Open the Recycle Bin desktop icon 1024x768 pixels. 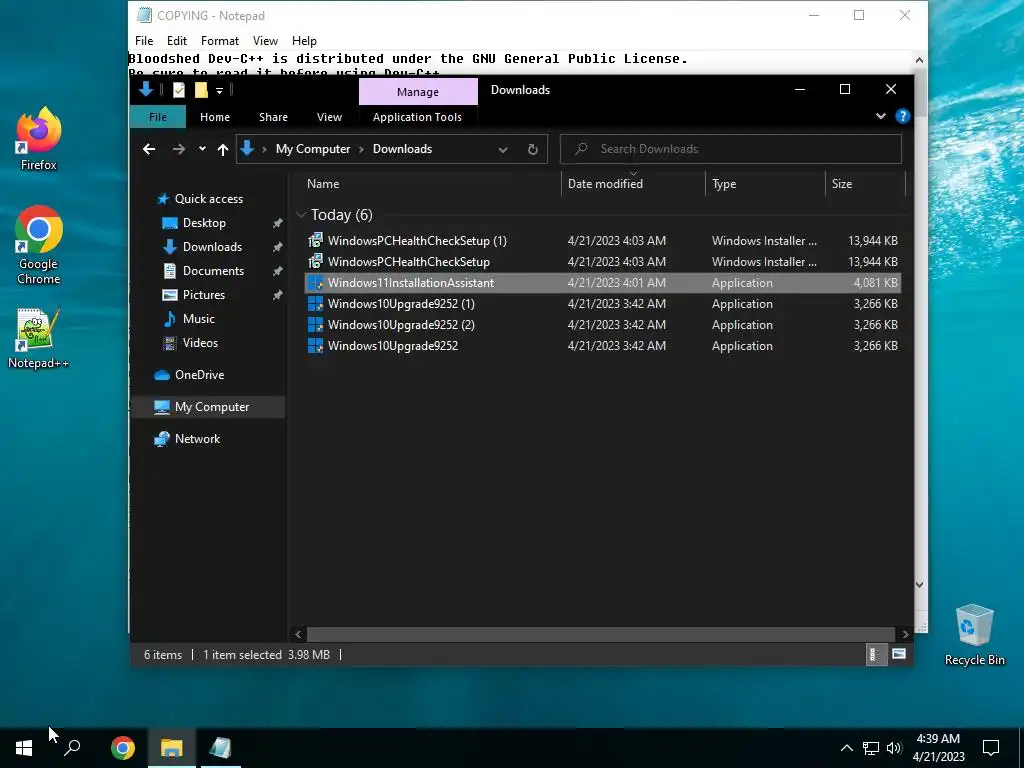coord(974,635)
